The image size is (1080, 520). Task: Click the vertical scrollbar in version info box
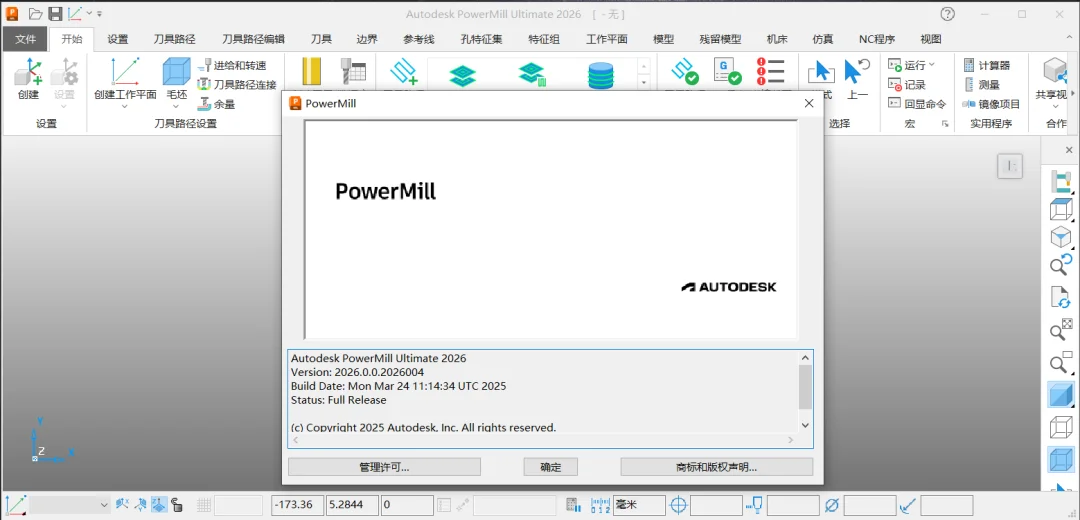click(805, 387)
